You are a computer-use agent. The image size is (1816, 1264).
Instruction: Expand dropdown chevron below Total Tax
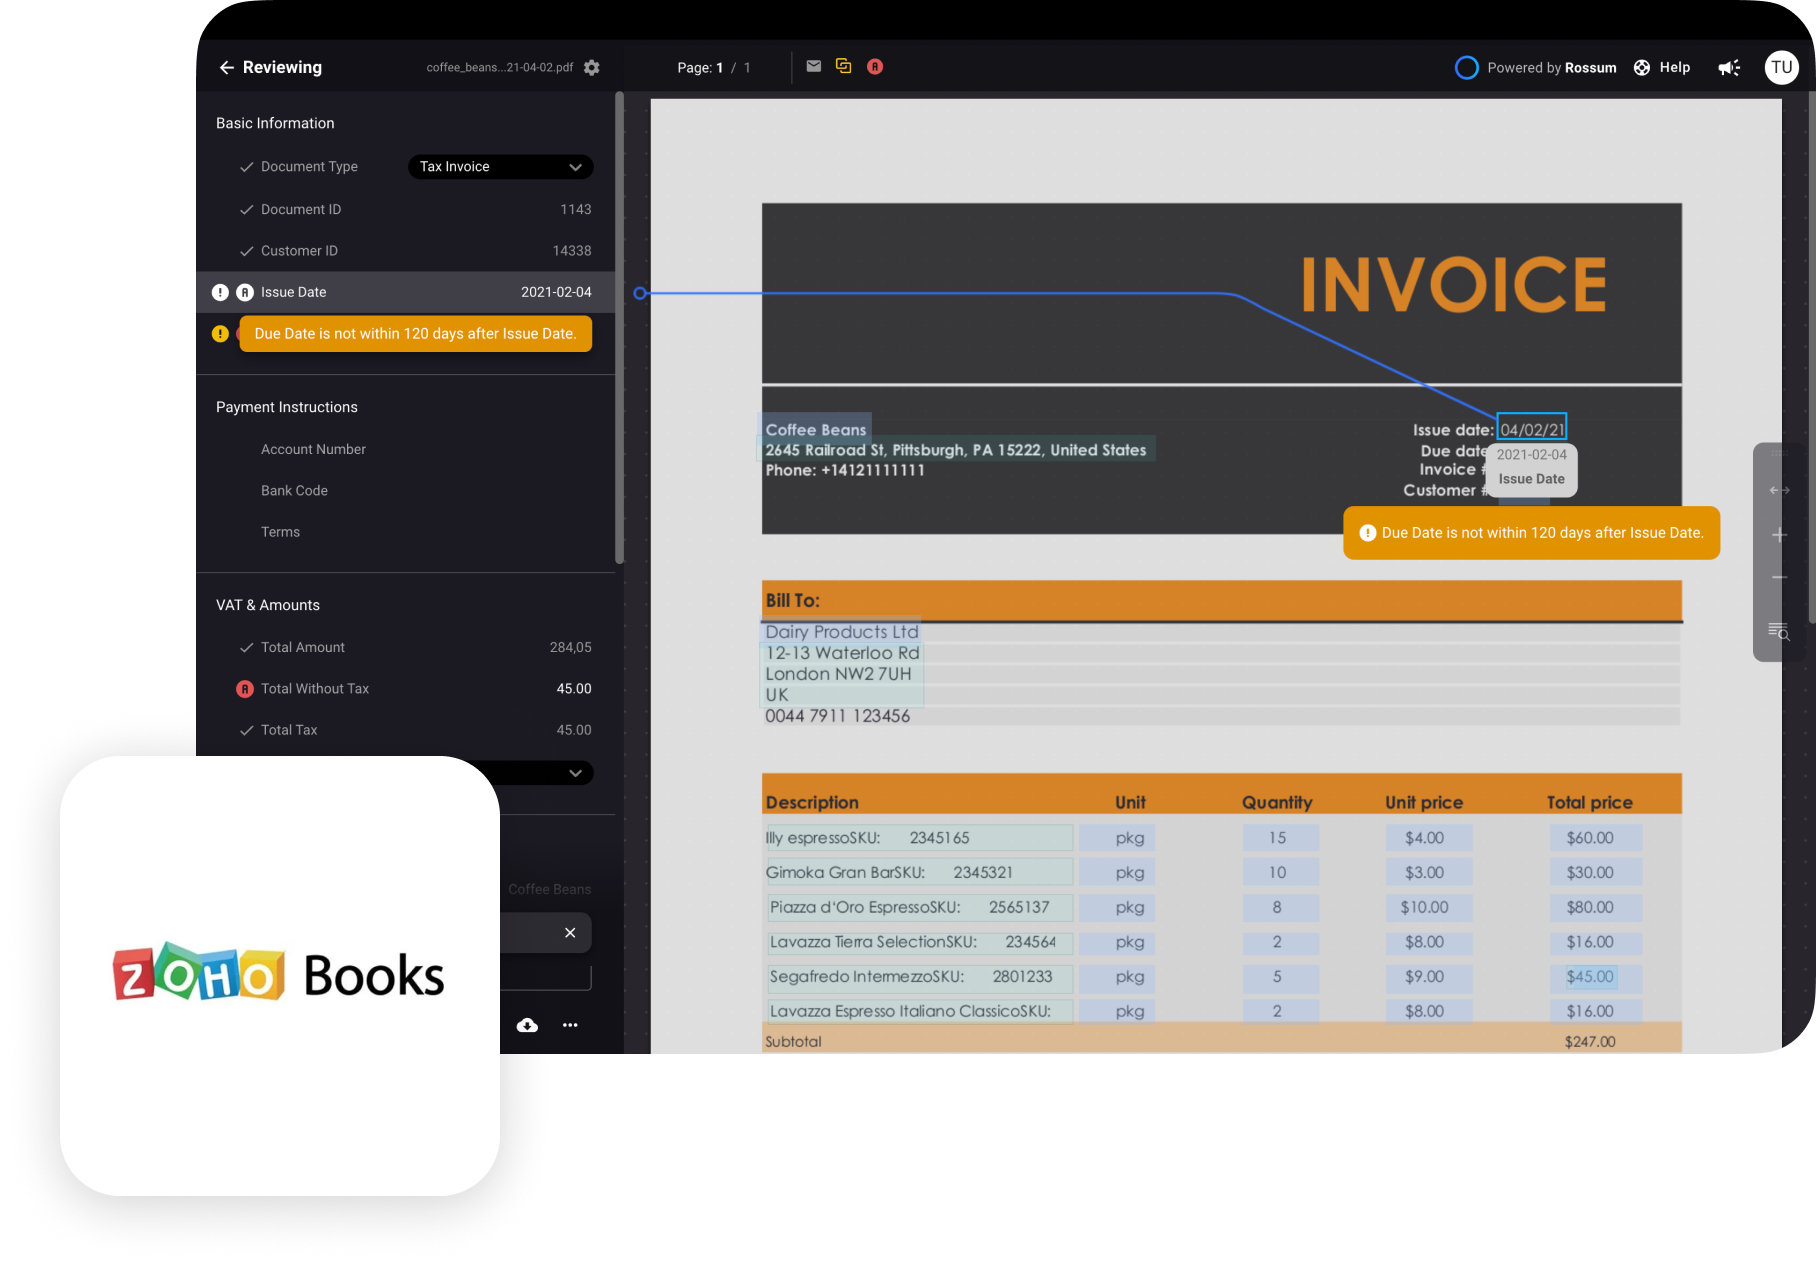tap(575, 773)
